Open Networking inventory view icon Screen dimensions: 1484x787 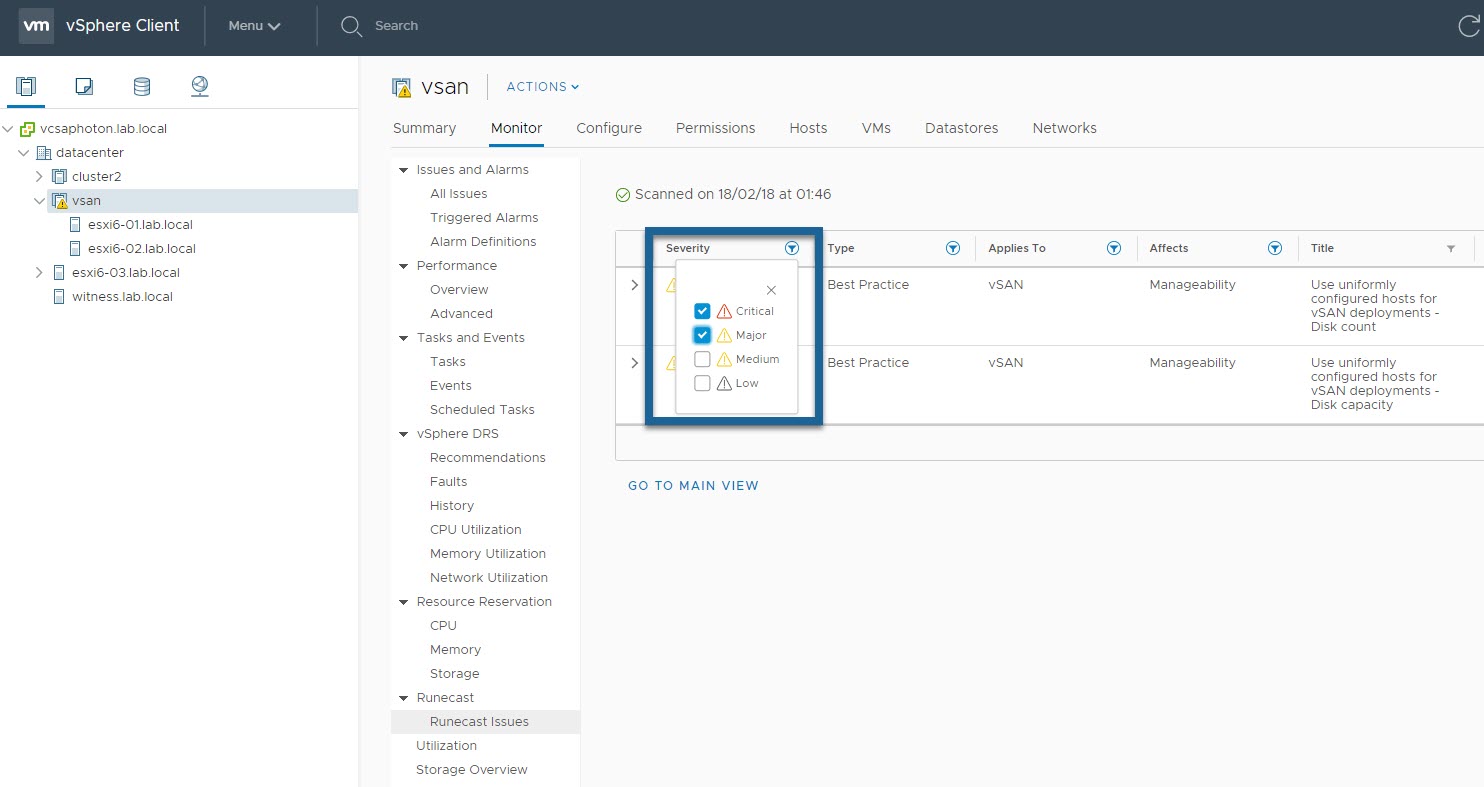coord(200,86)
